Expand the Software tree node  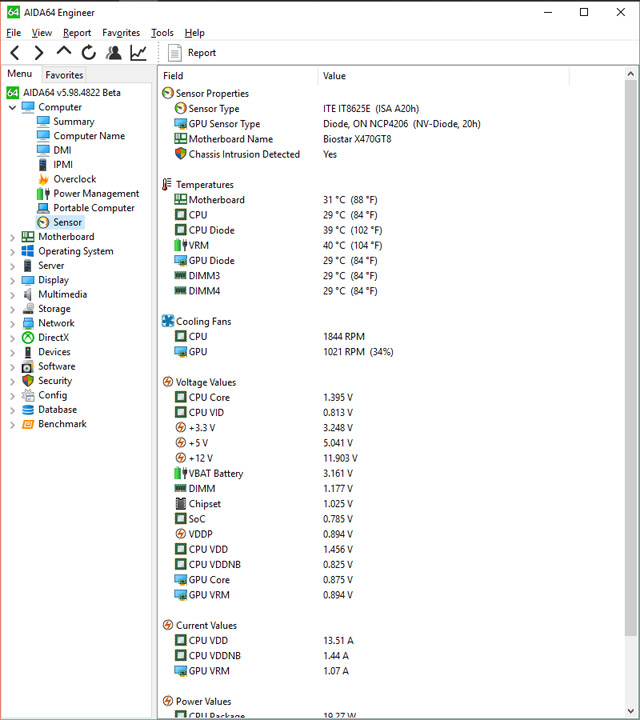pyautogui.click(x=12, y=366)
